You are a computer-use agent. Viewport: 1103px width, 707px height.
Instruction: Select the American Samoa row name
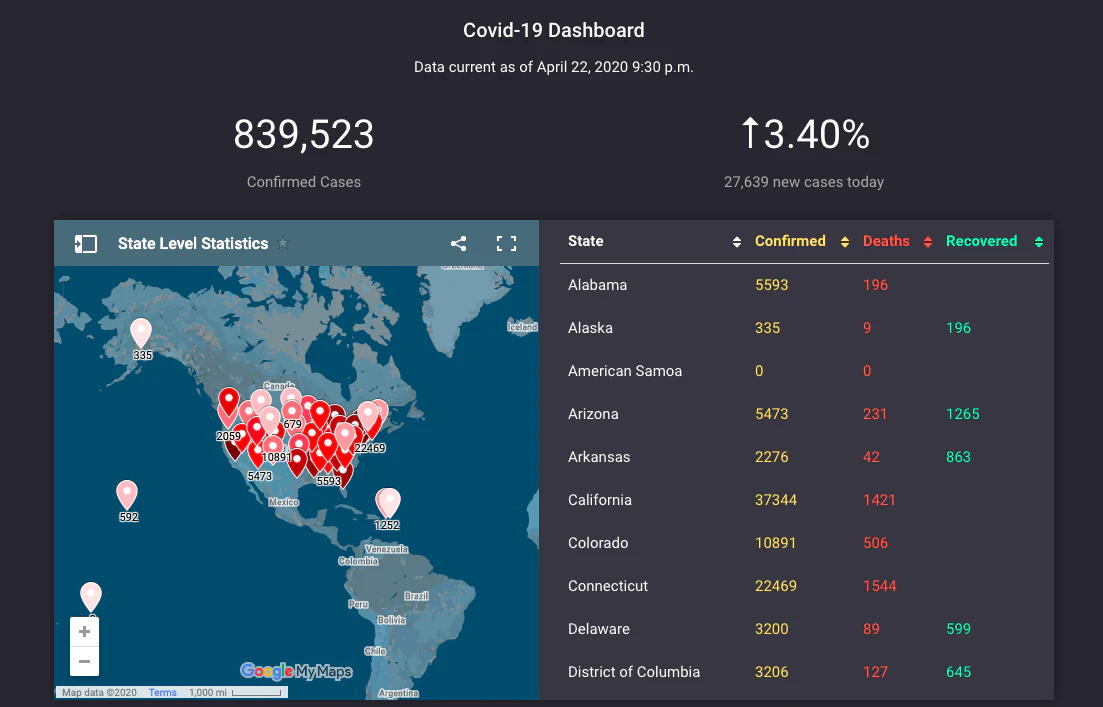pyautogui.click(x=625, y=371)
